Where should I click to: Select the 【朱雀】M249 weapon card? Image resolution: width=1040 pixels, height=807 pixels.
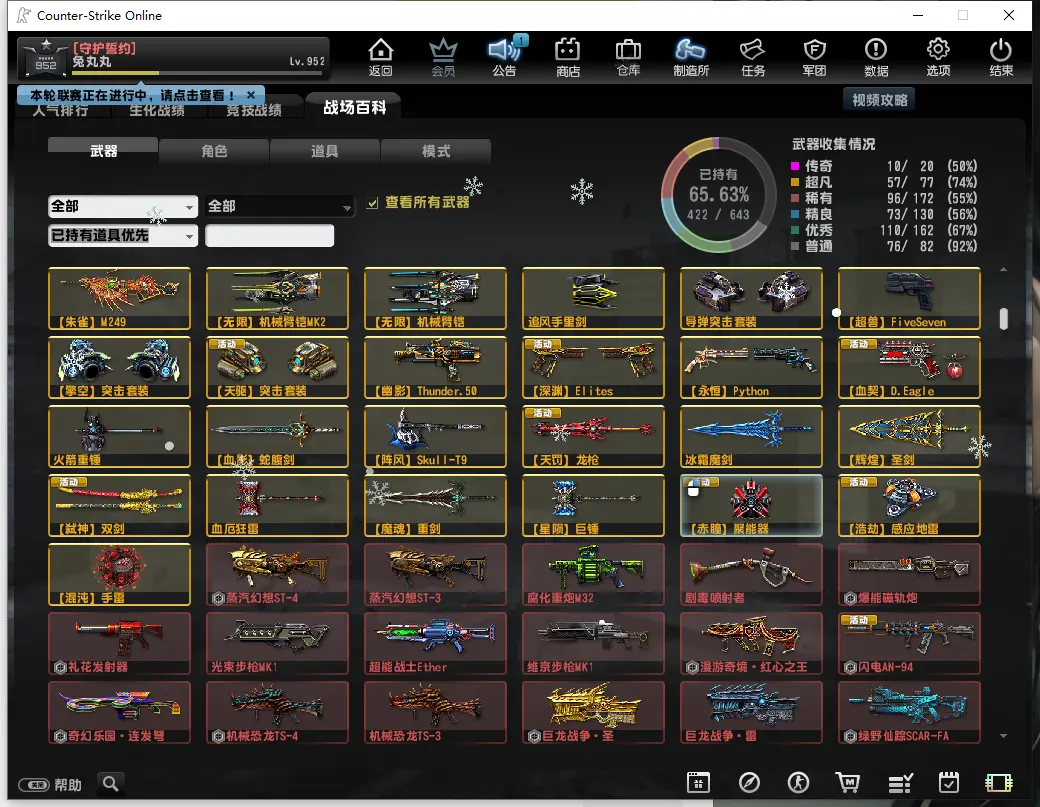coord(119,298)
